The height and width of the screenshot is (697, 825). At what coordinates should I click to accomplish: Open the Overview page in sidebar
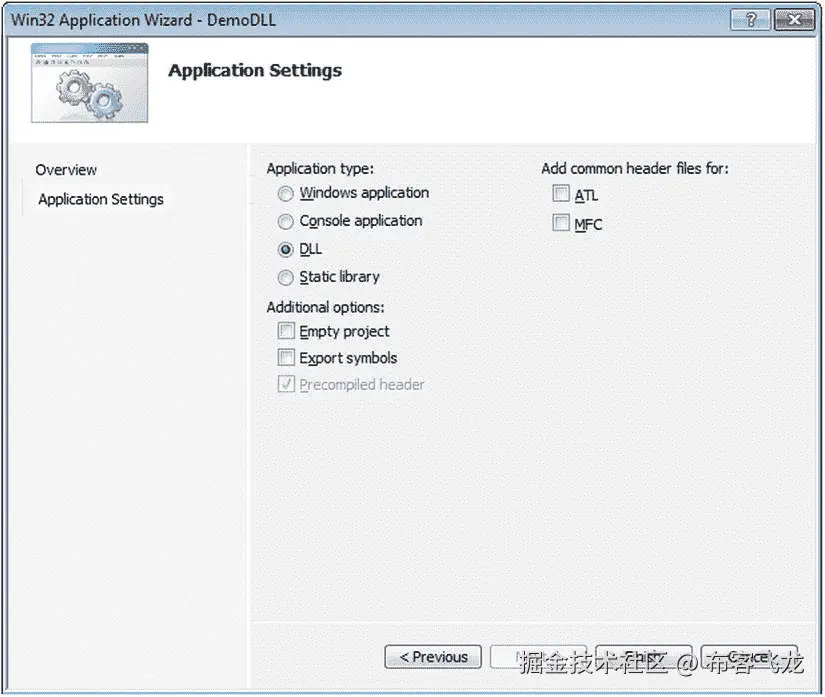click(66, 170)
